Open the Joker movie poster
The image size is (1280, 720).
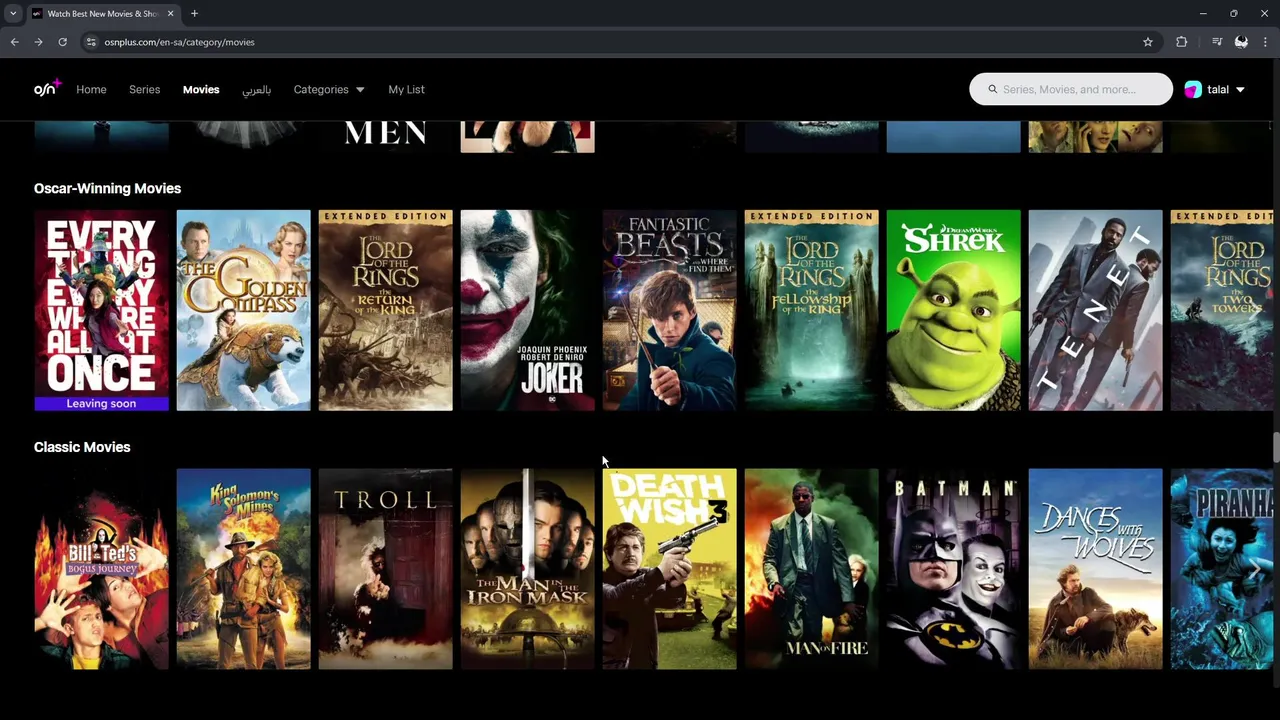pyautogui.click(x=527, y=310)
